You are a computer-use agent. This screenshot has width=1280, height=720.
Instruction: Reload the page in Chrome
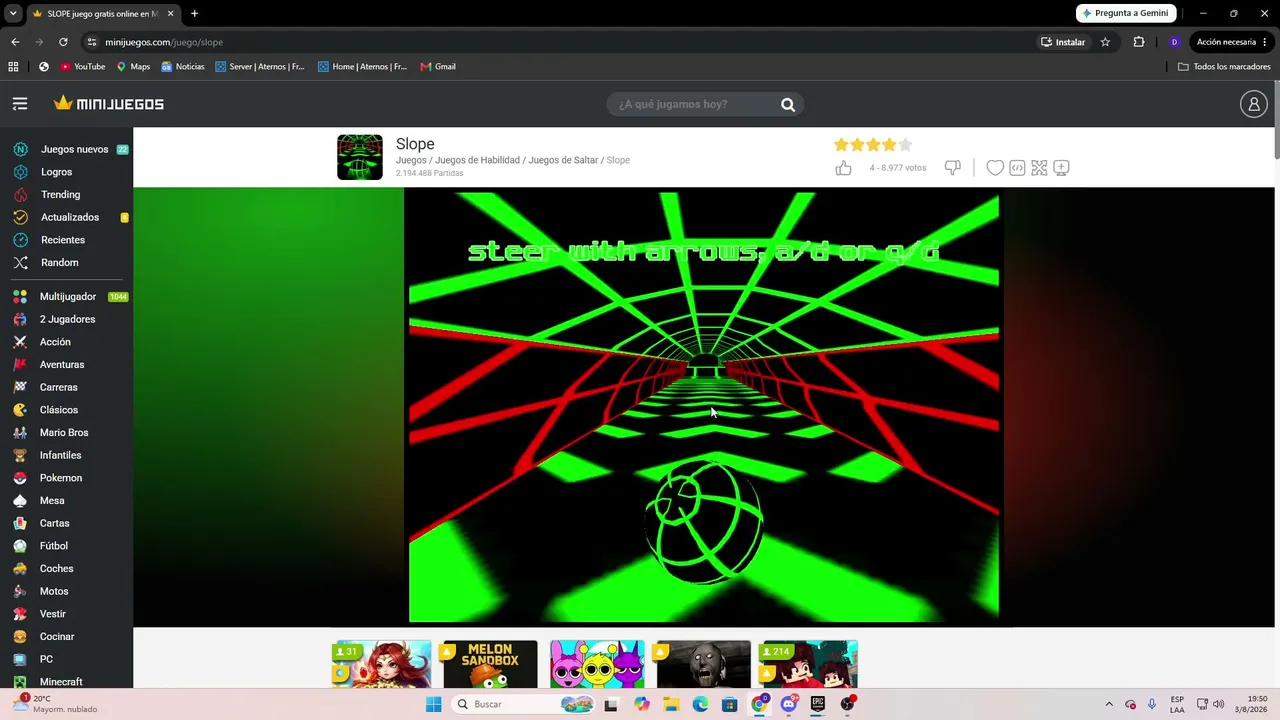coord(63,42)
